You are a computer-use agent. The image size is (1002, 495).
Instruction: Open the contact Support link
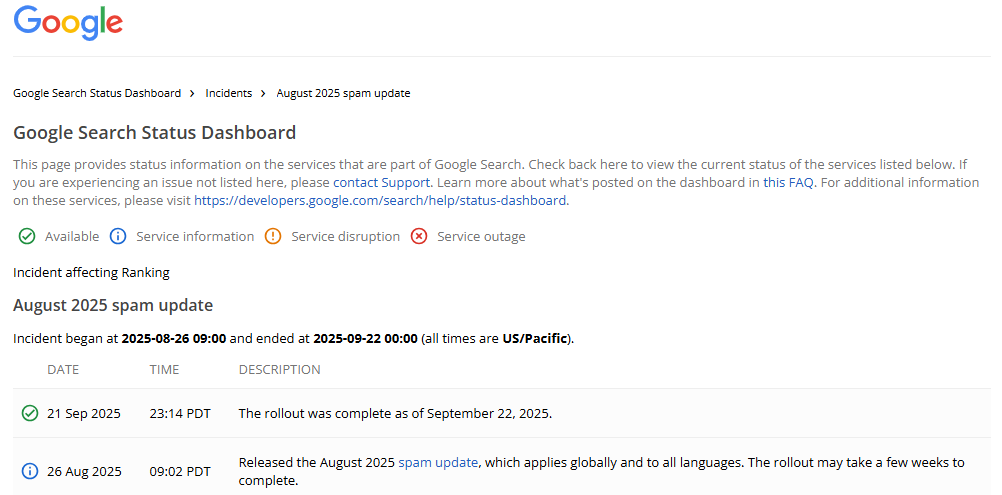tap(381, 183)
